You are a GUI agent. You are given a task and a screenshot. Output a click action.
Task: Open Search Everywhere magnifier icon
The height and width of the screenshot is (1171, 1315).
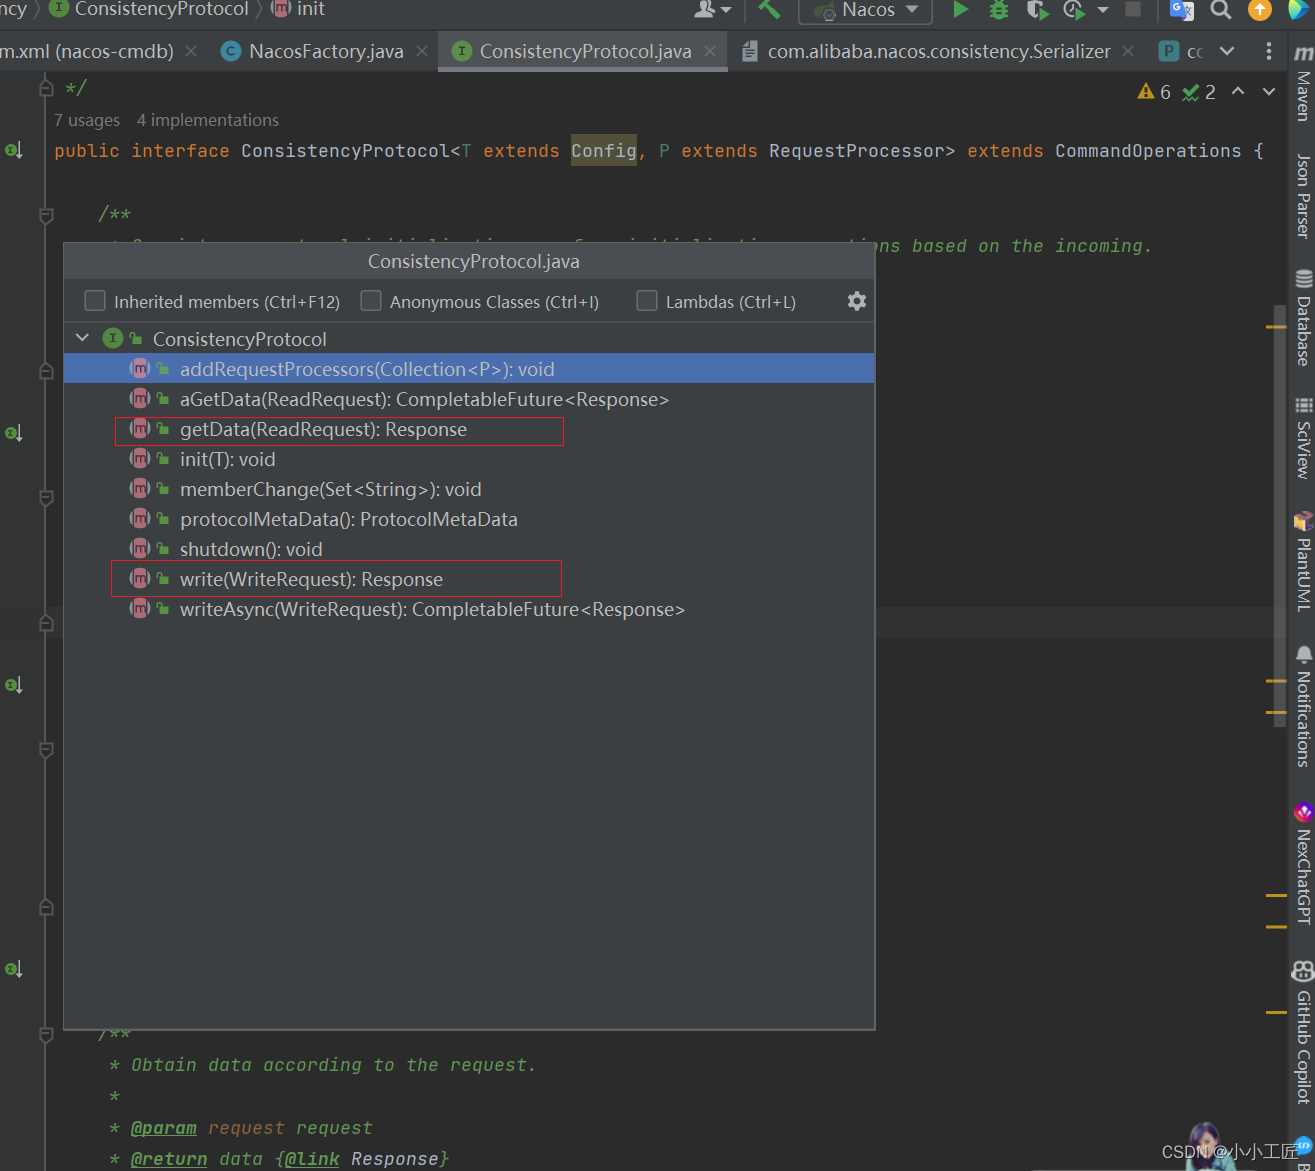(1221, 10)
